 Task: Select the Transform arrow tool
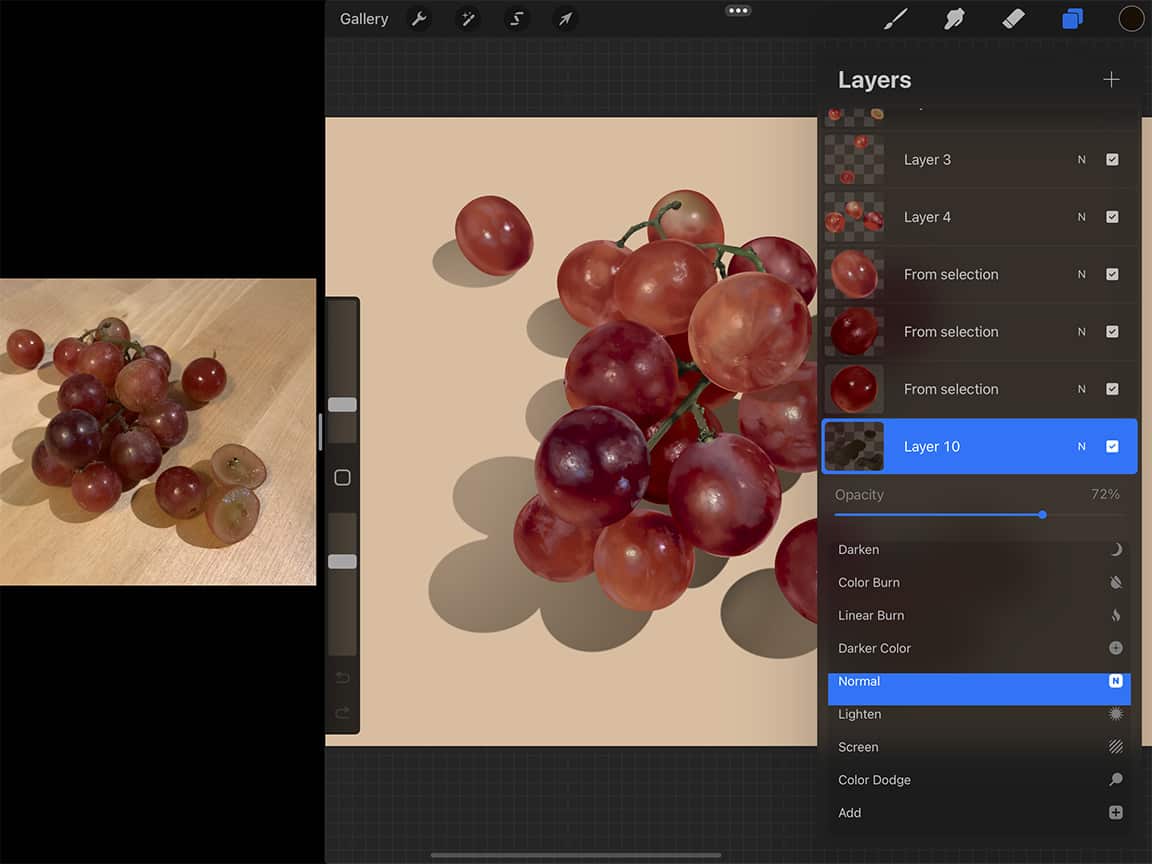click(565, 19)
